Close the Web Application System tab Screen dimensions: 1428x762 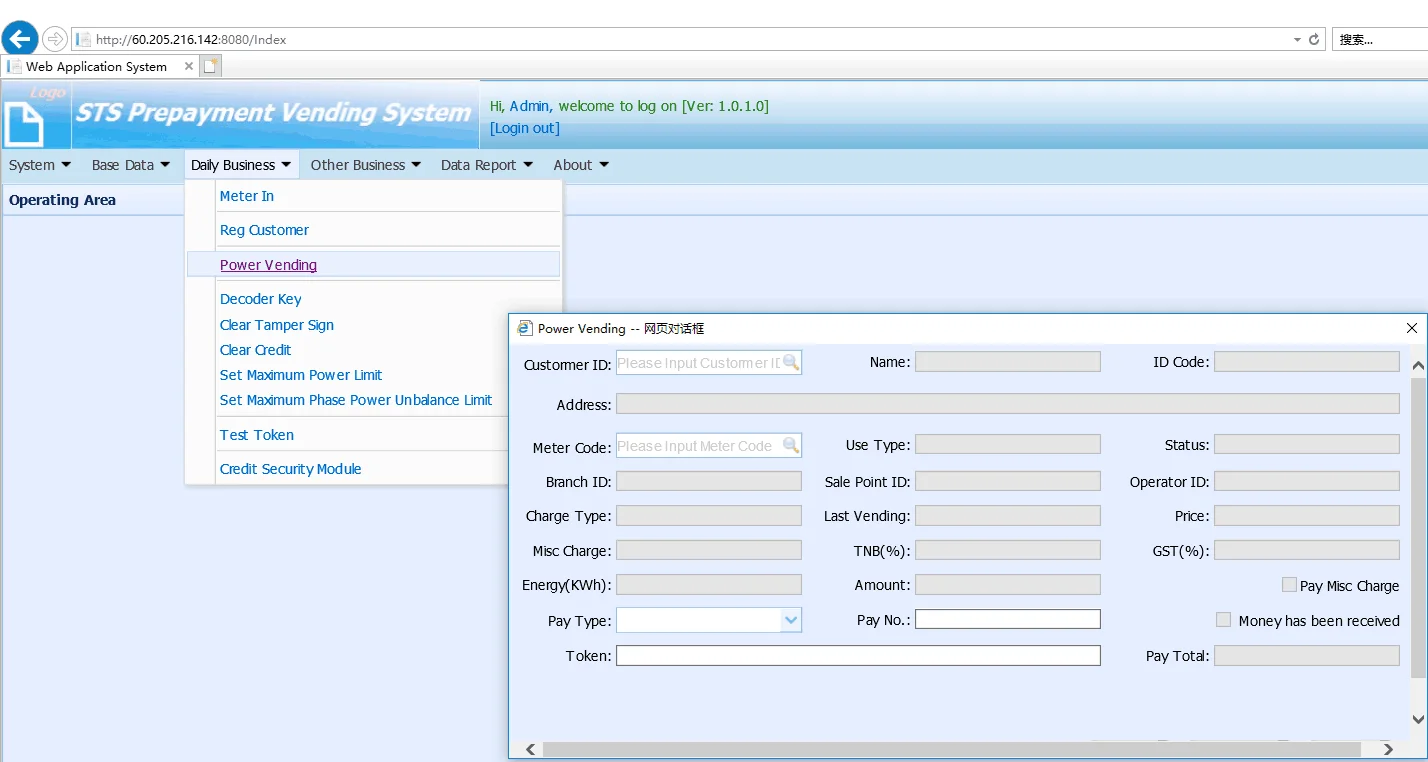click(x=189, y=66)
